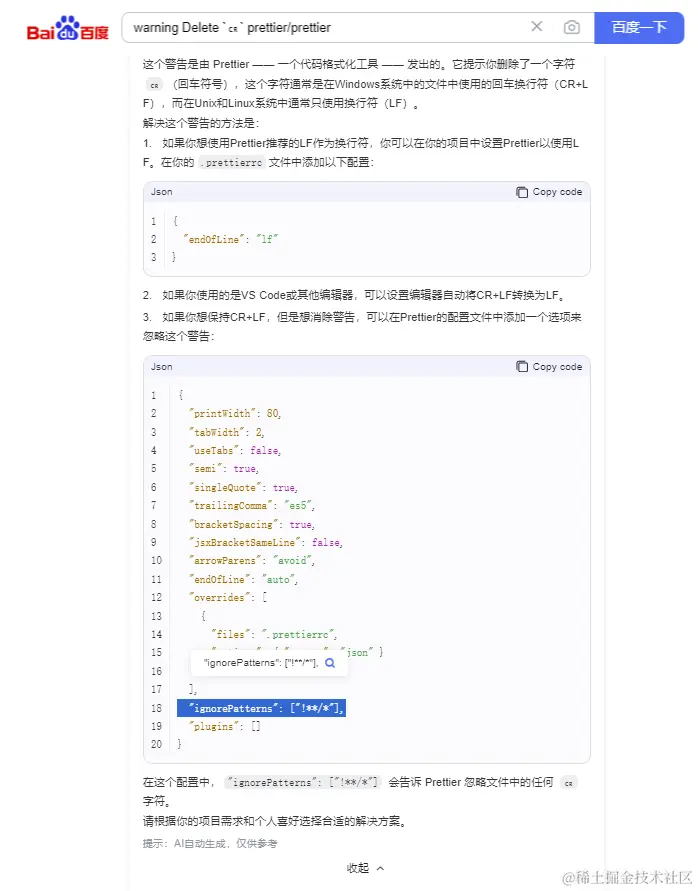Search selected text with the magnifier icon
Viewport: 698px width, 891px height.
[330, 663]
